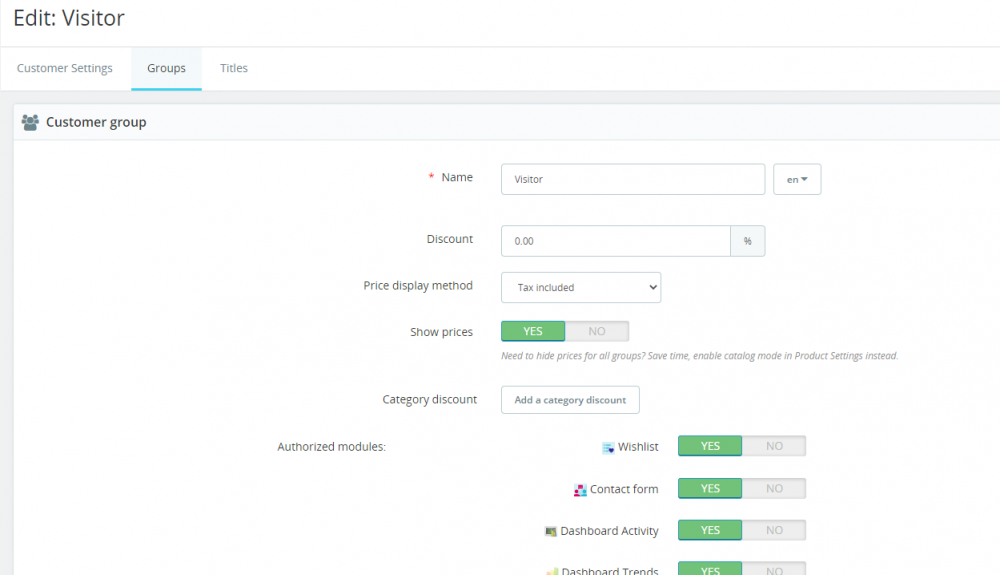The width and height of the screenshot is (1000, 575).
Task: Set Show prices to NO
Action: point(597,331)
